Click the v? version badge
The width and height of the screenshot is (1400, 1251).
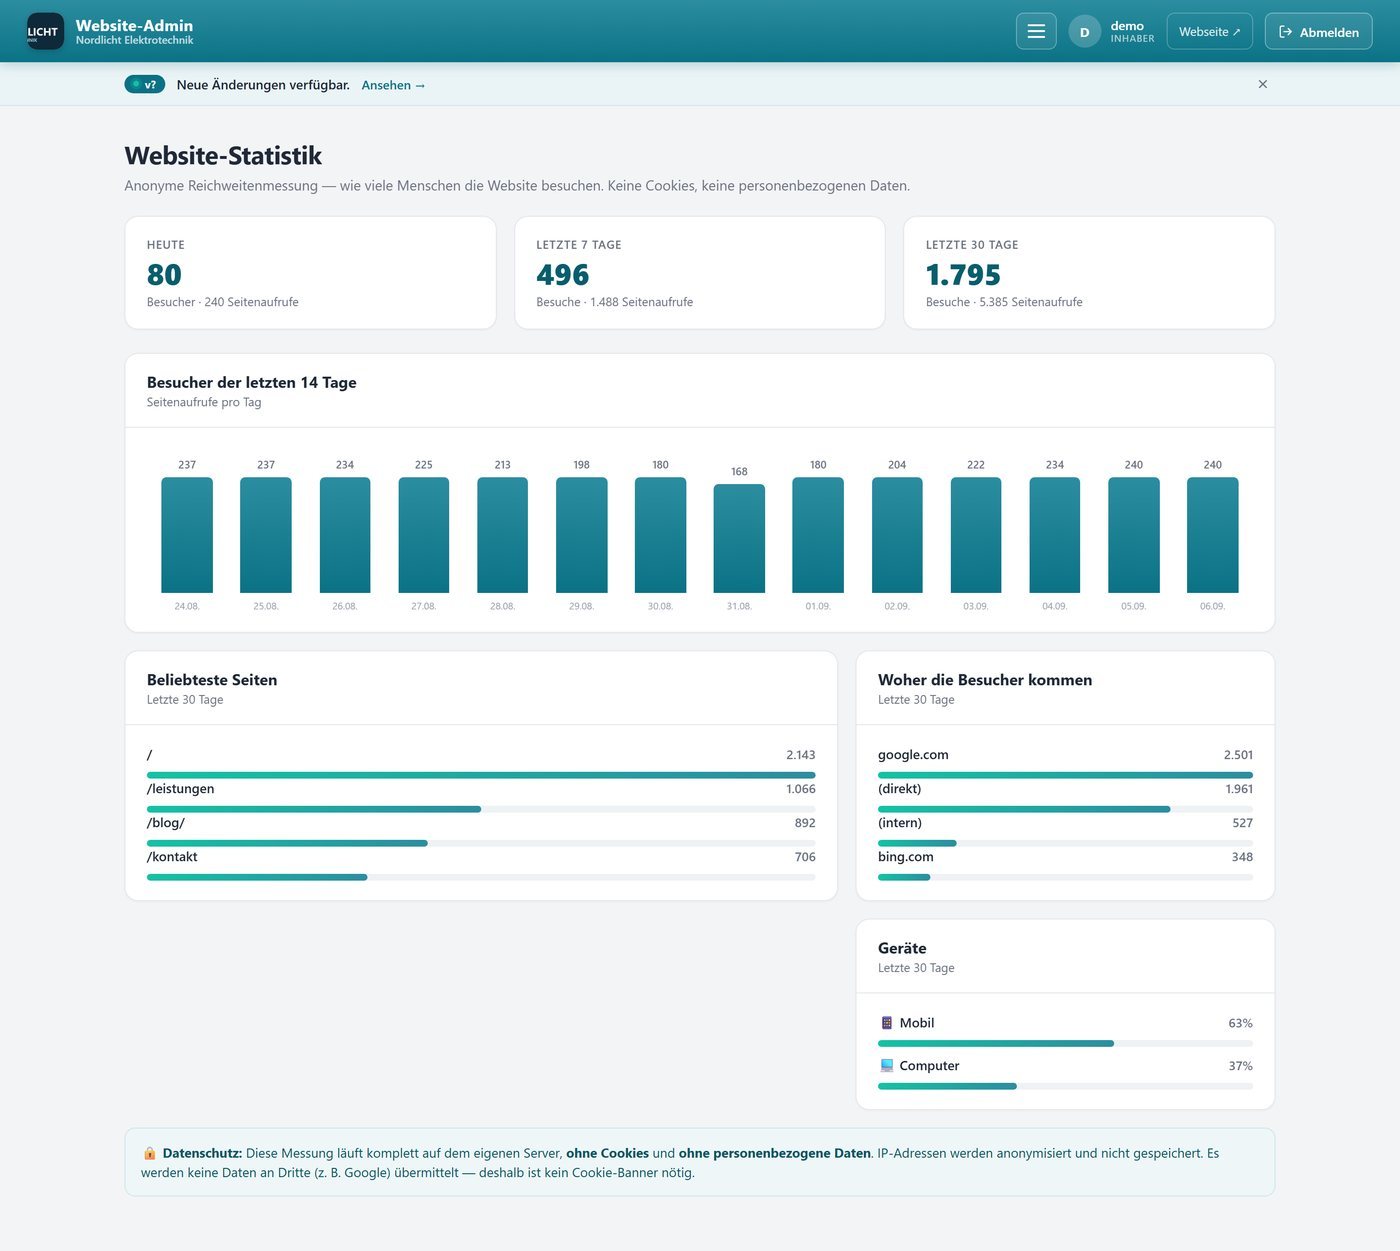tap(145, 84)
